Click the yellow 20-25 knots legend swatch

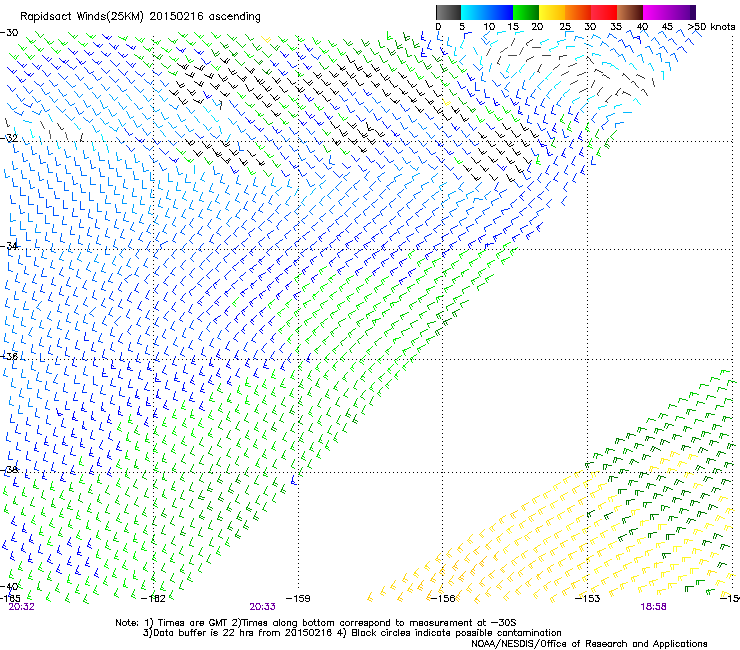click(552, 12)
